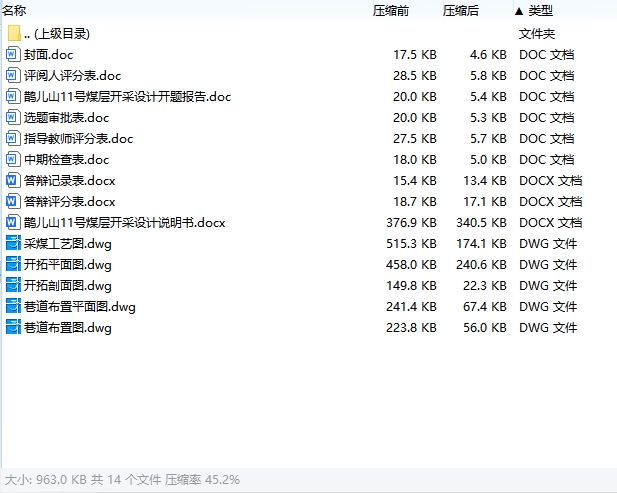The width and height of the screenshot is (617, 493).
Task: Click the 类型 column header text
Action: (x=541, y=11)
